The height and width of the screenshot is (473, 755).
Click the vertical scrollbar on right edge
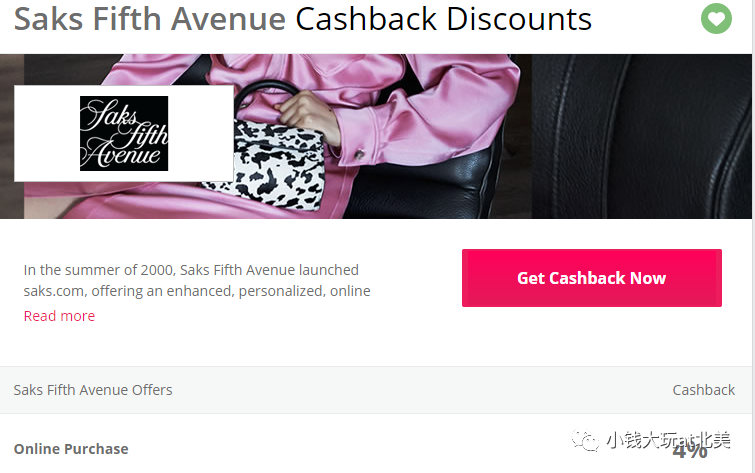coord(753,236)
